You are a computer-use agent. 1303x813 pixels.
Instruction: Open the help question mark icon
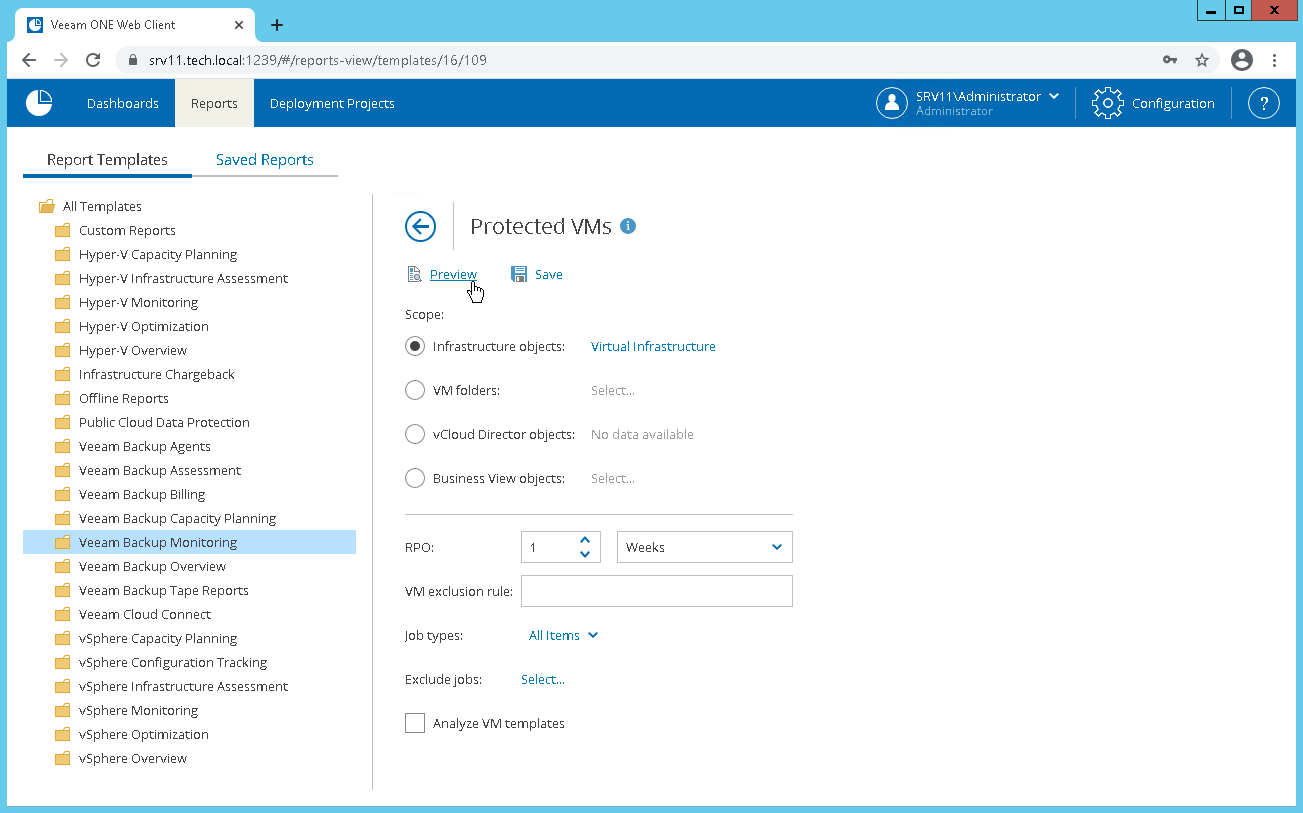(1264, 103)
